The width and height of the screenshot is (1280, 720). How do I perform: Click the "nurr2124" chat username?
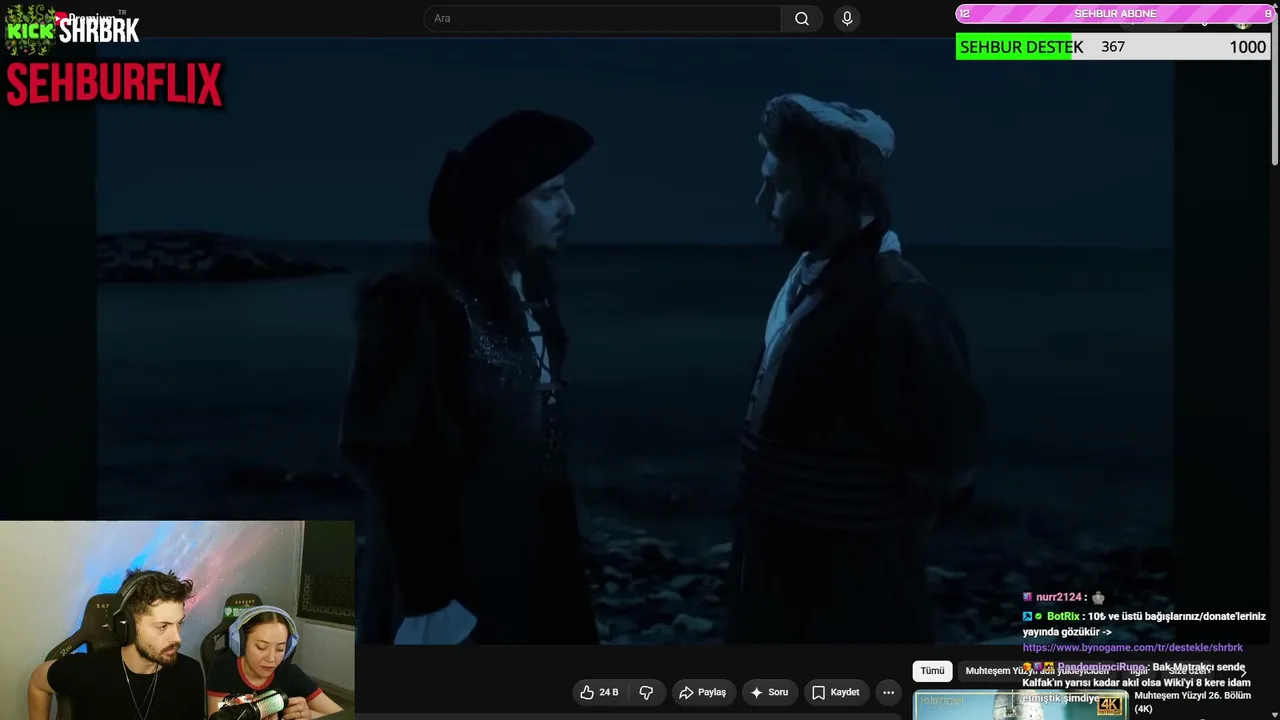1058,597
